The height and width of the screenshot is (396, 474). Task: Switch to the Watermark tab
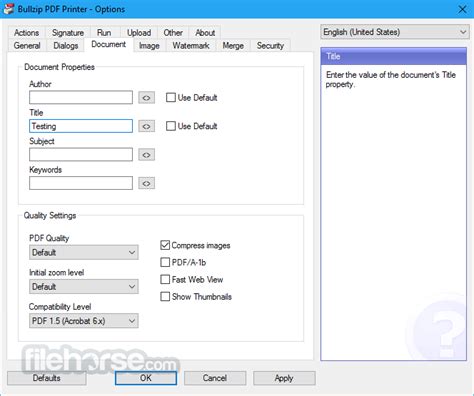(191, 46)
